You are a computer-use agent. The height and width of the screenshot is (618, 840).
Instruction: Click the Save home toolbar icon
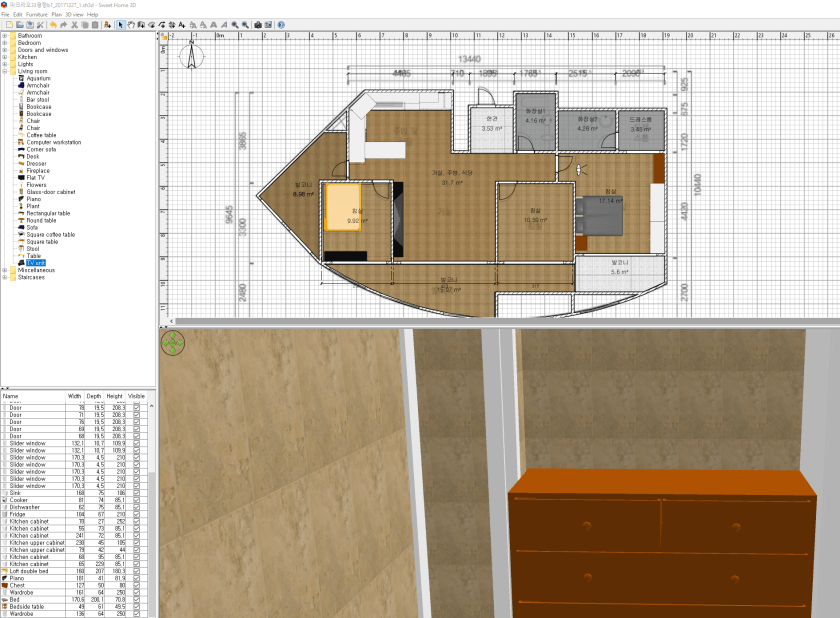point(31,25)
